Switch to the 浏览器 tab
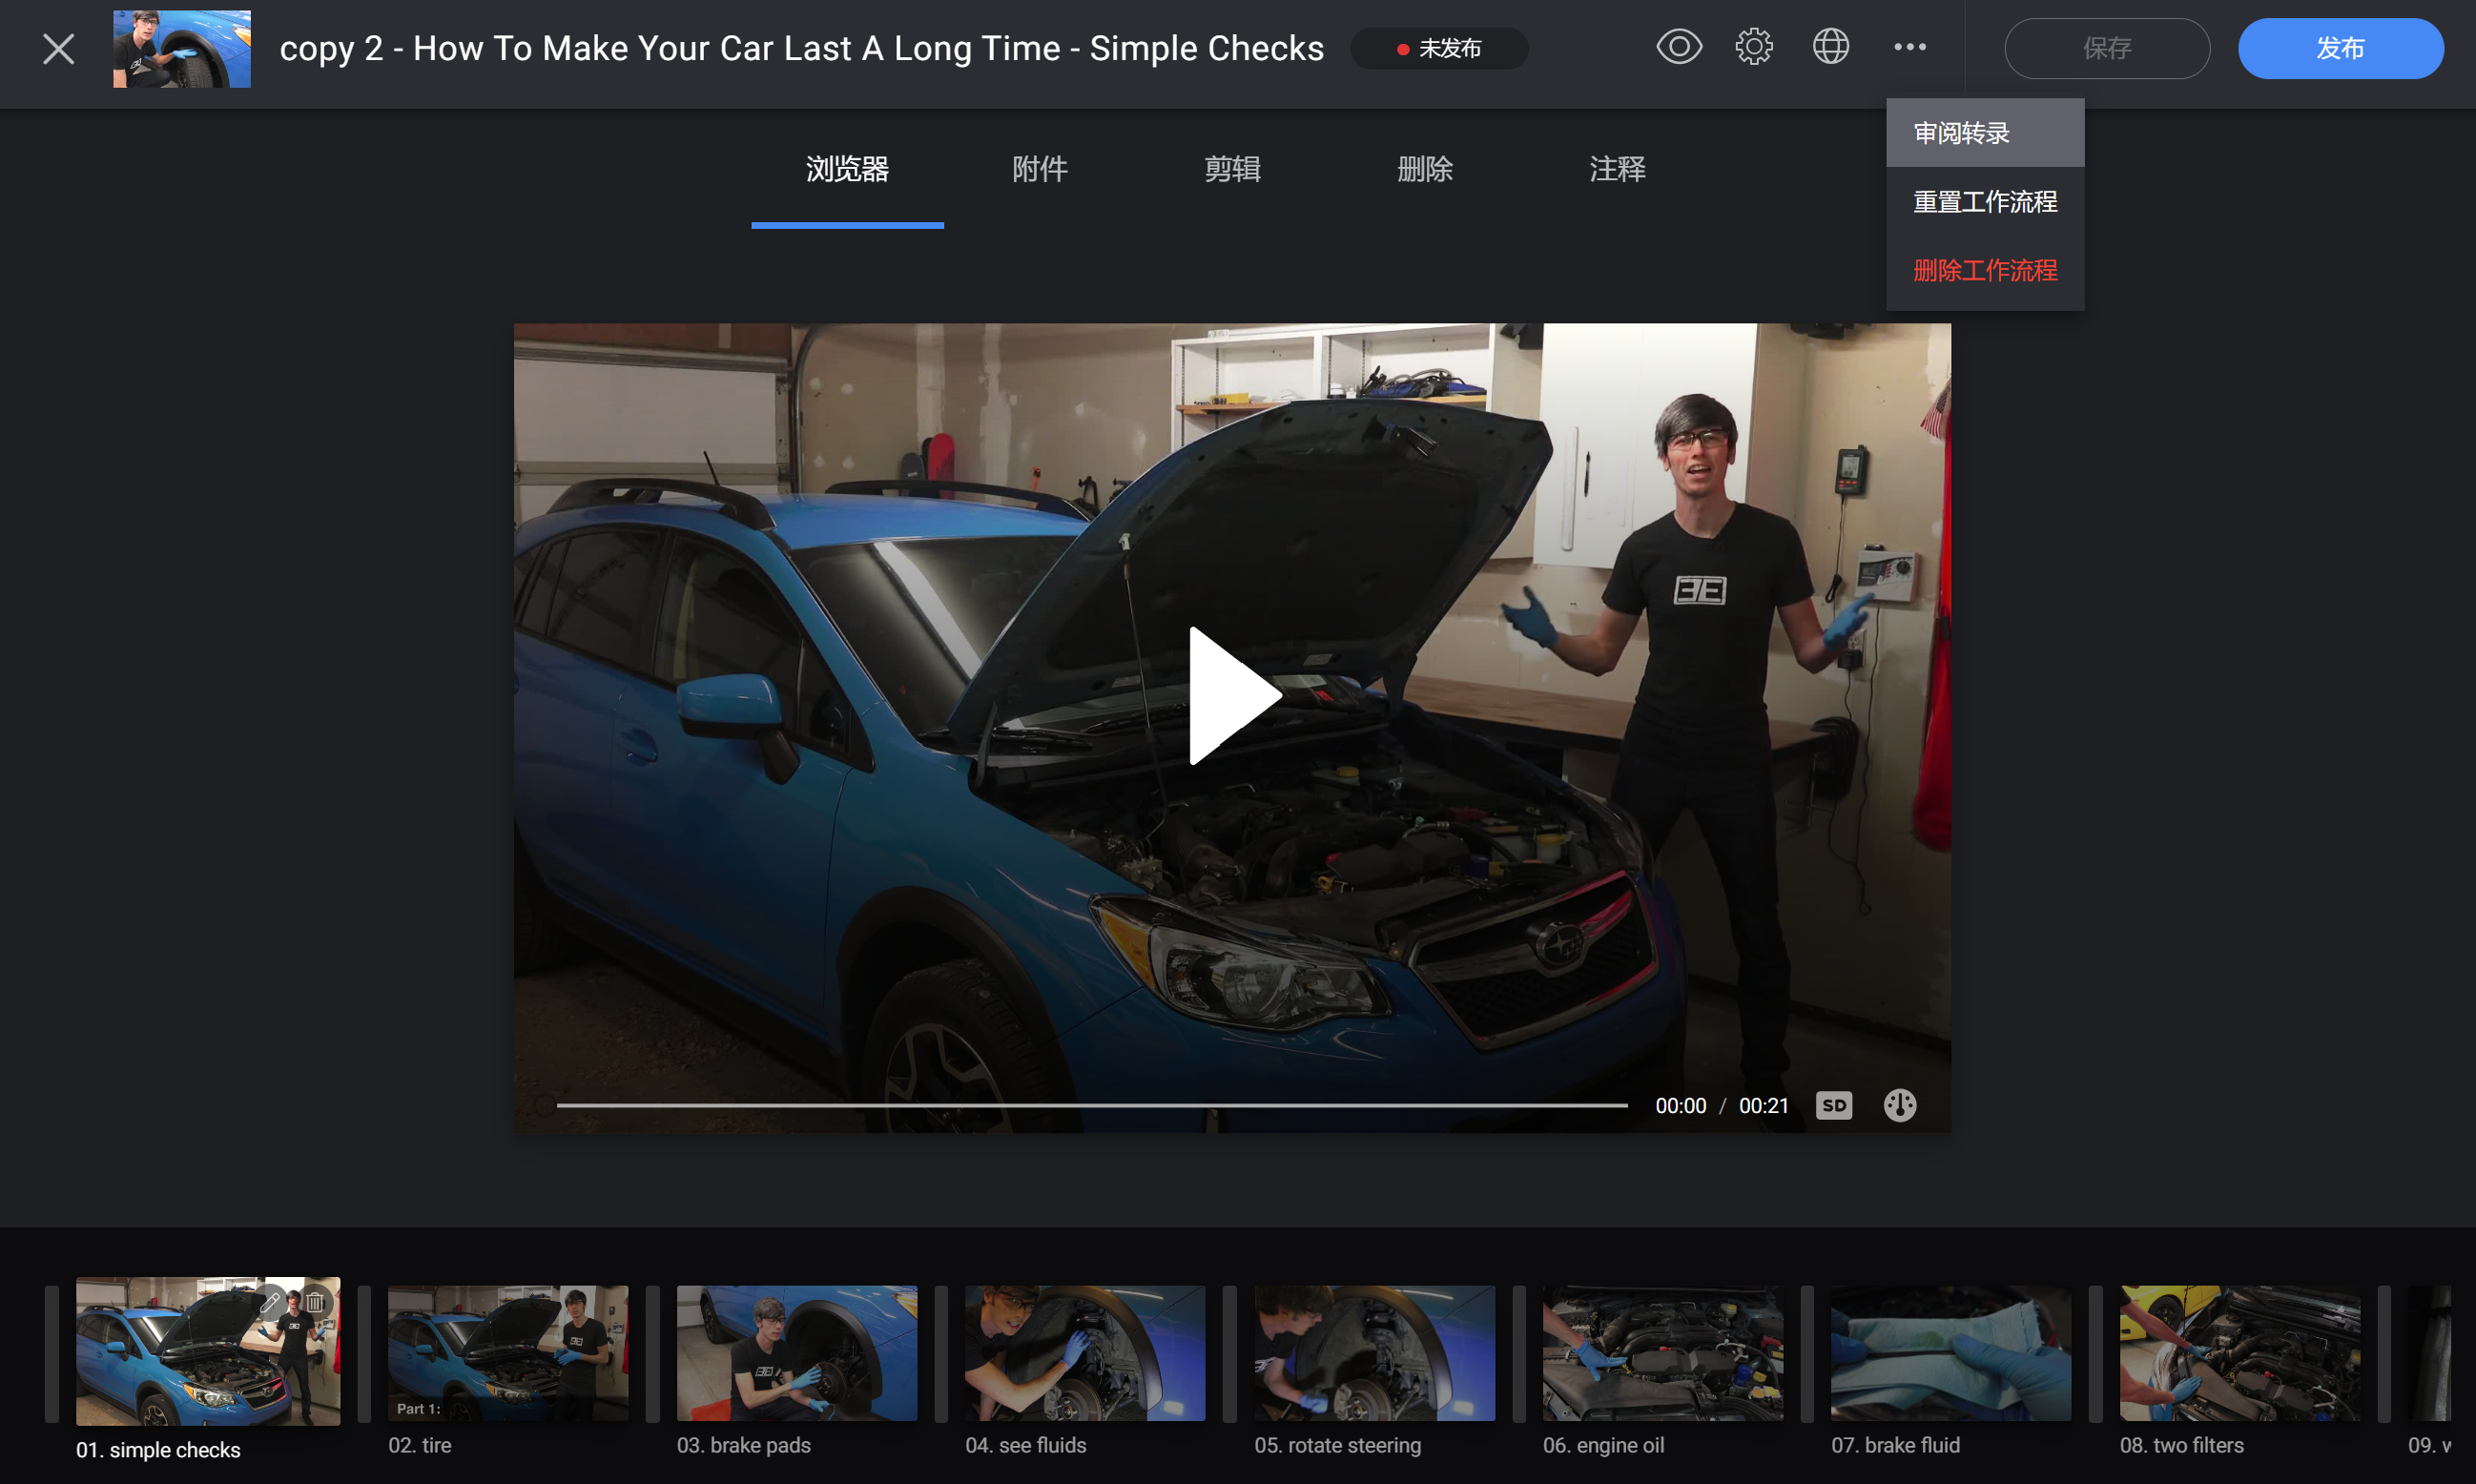The width and height of the screenshot is (2476, 1484). pyautogui.click(x=847, y=169)
